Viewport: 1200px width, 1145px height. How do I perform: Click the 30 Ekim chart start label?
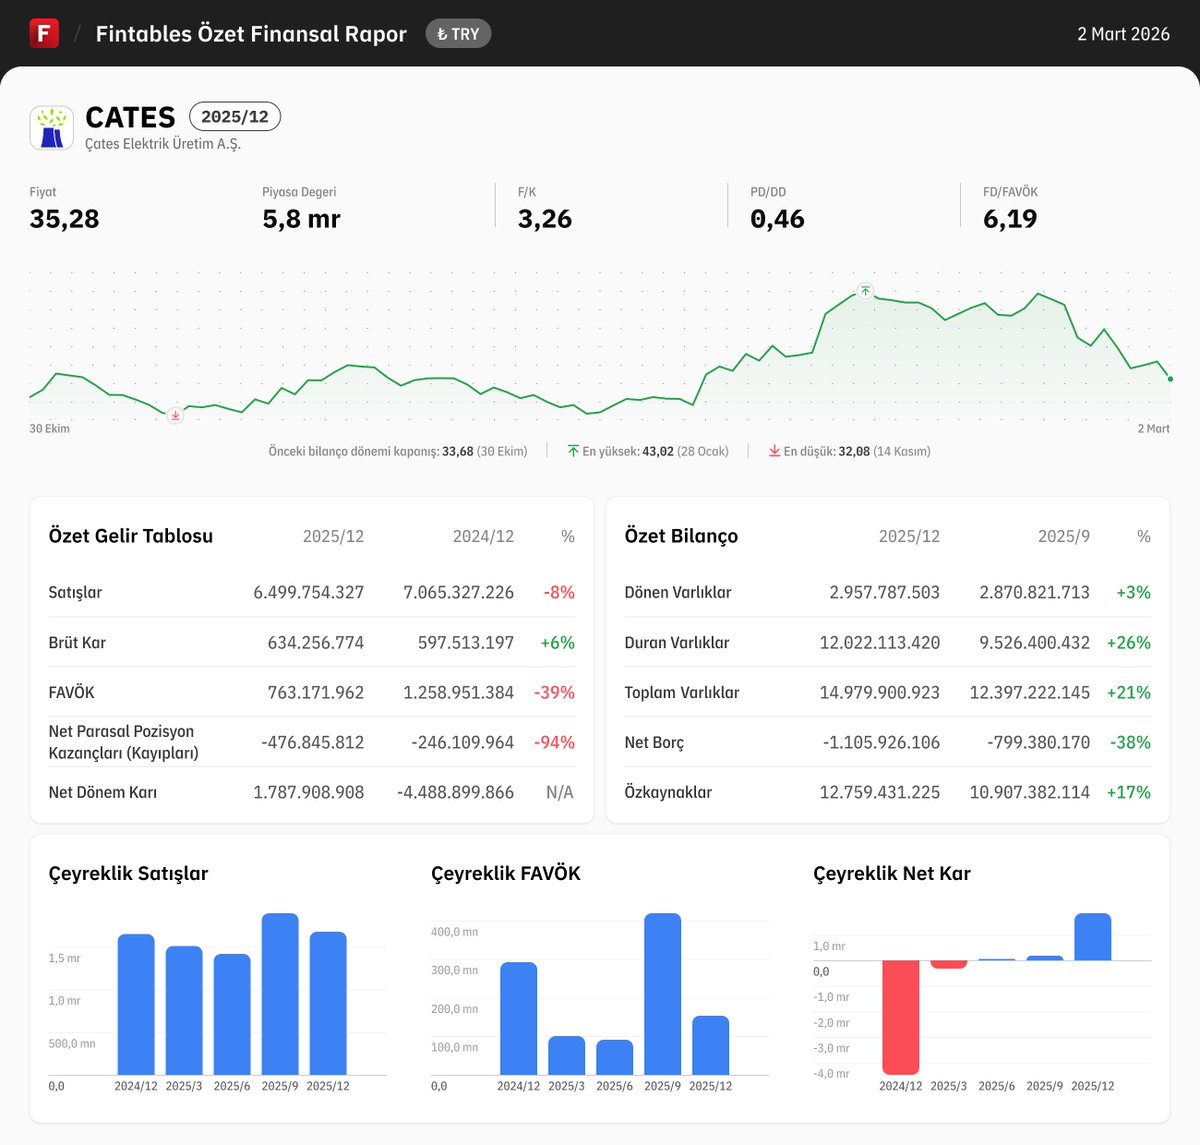click(50, 429)
